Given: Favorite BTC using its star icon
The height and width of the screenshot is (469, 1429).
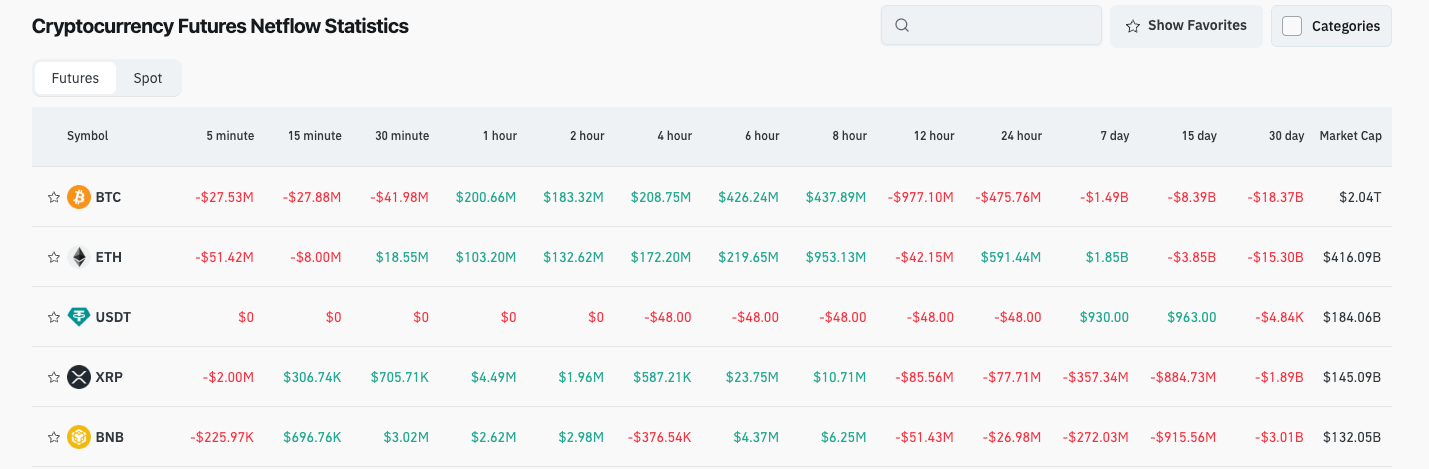Looking at the screenshot, I should (x=54, y=198).
